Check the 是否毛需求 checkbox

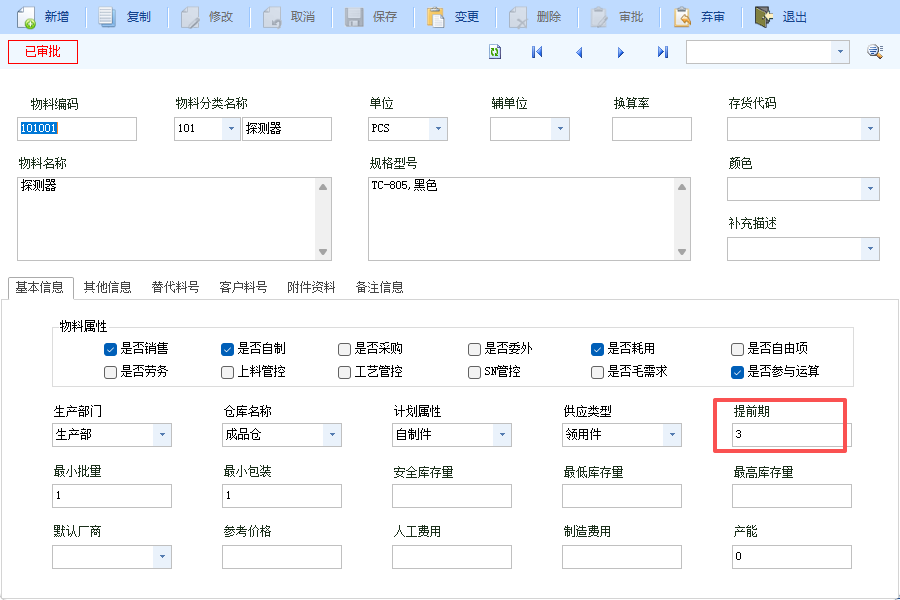pyautogui.click(x=598, y=373)
